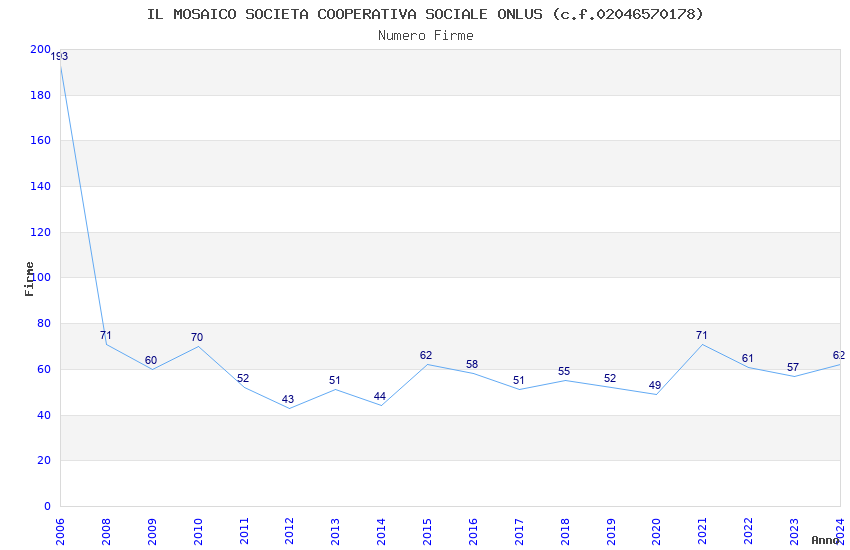The height and width of the screenshot is (550, 850).
Task: Select the 71 data label above 2021
Action: point(701,335)
